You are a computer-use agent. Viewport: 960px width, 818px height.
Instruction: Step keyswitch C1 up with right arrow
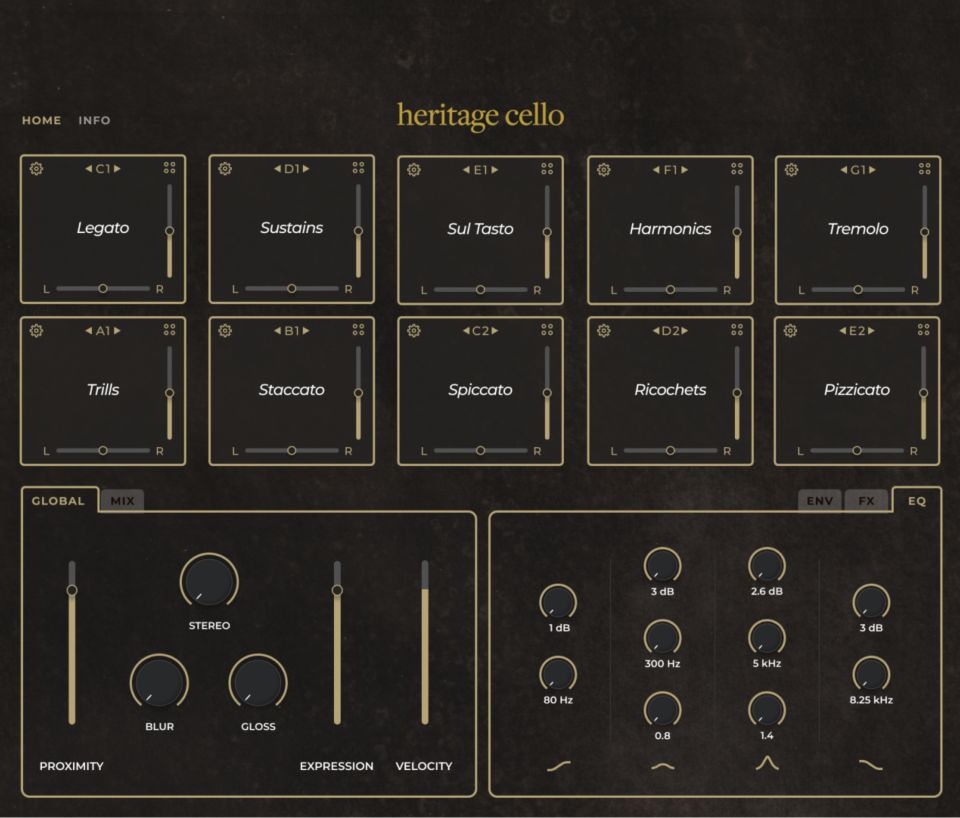click(x=117, y=168)
